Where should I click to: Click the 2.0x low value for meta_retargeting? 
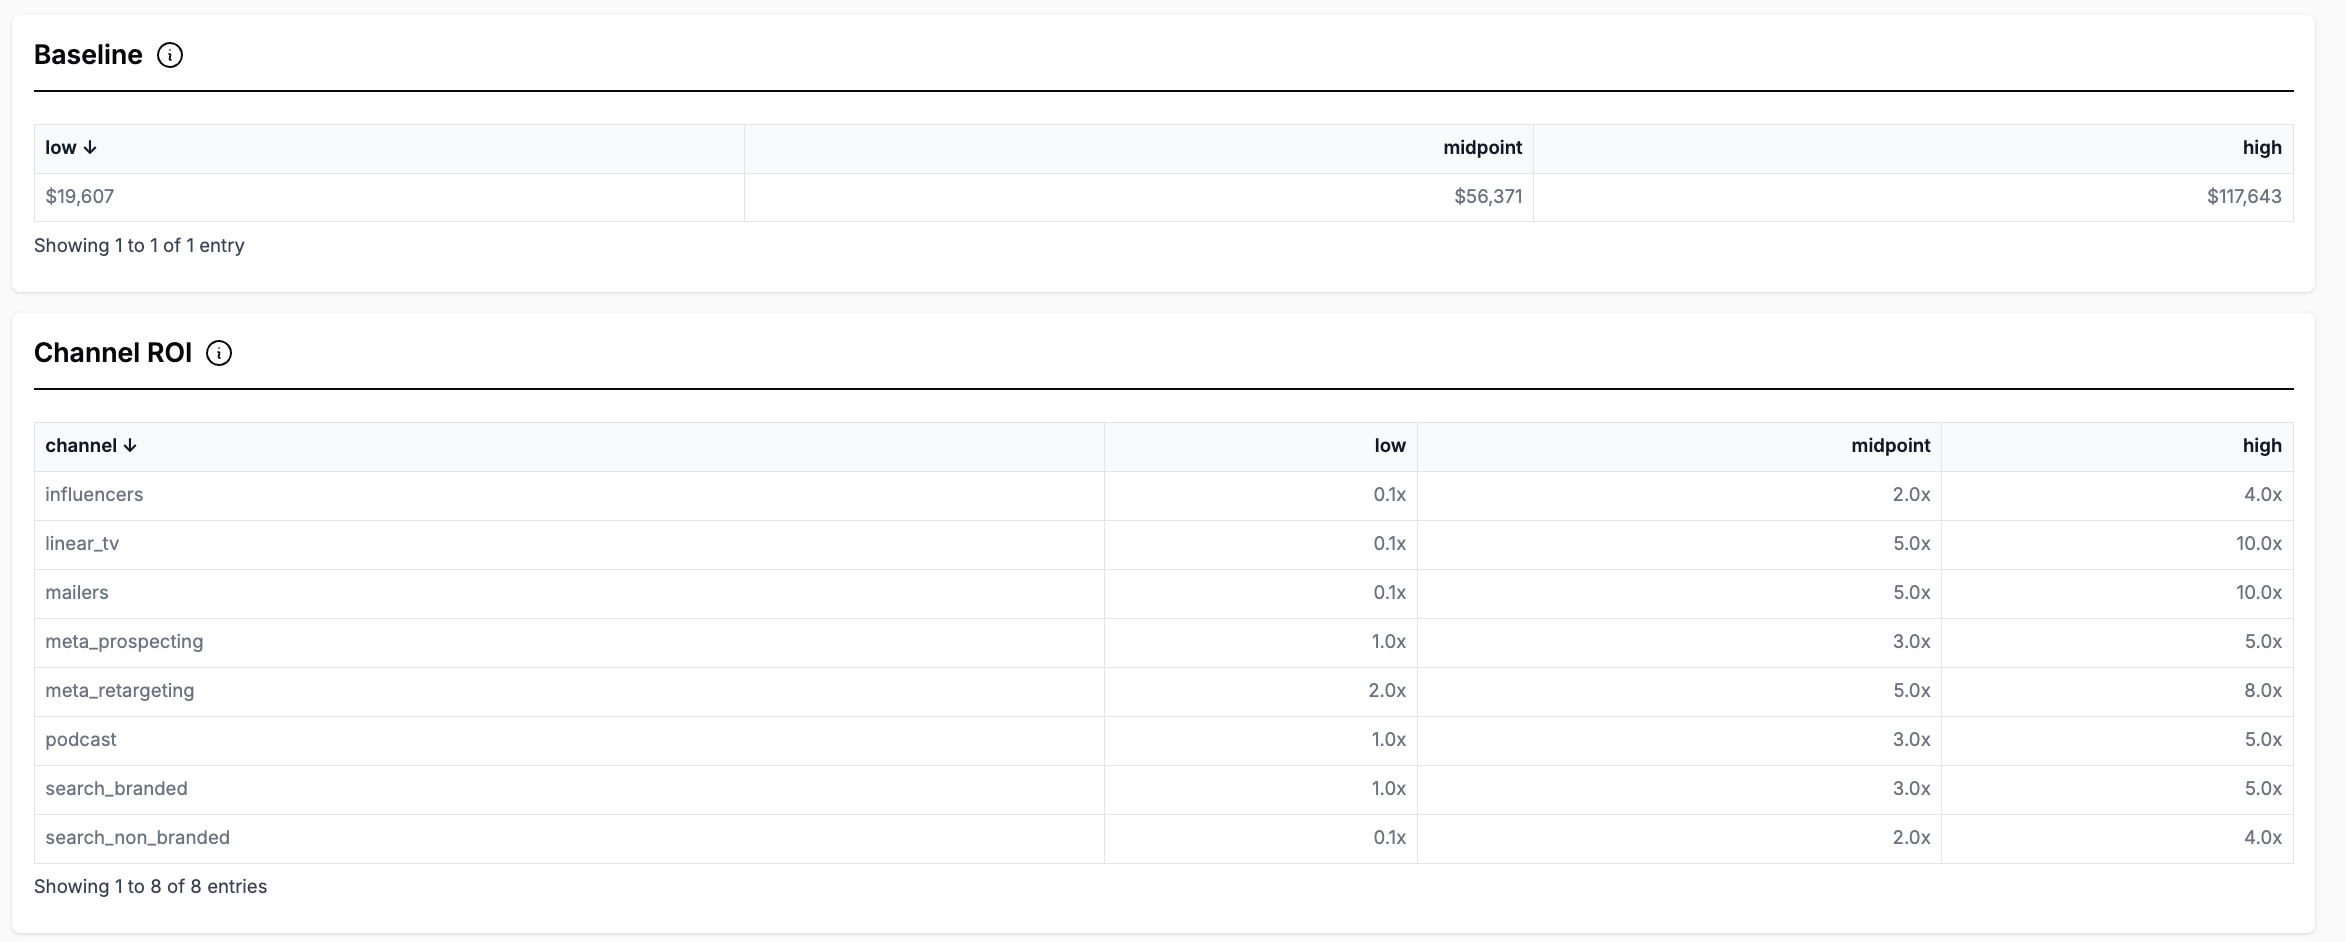pyautogui.click(x=1387, y=691)
